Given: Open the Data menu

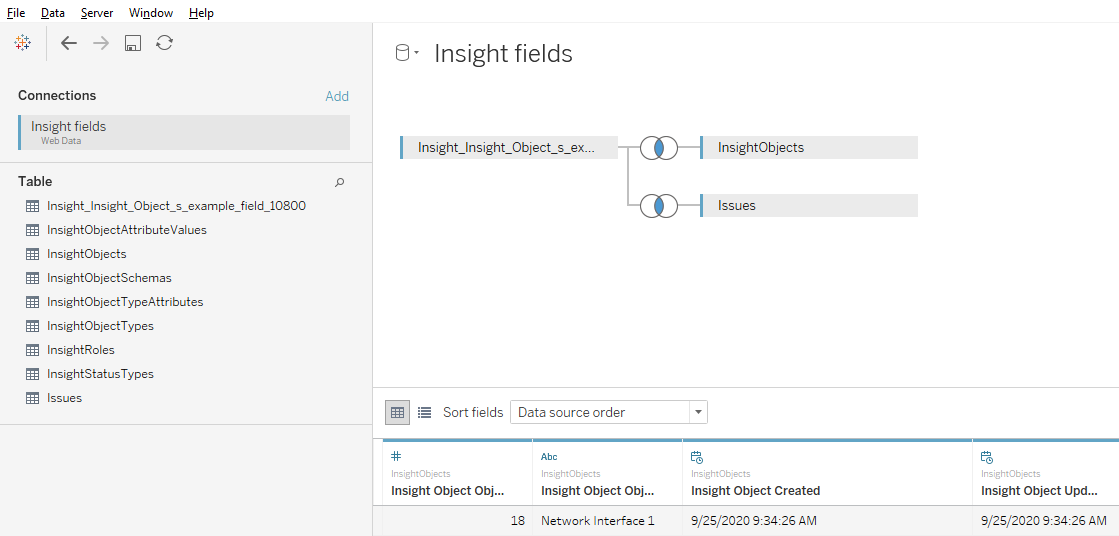Looking at the screenshot, I should point(53,13).
